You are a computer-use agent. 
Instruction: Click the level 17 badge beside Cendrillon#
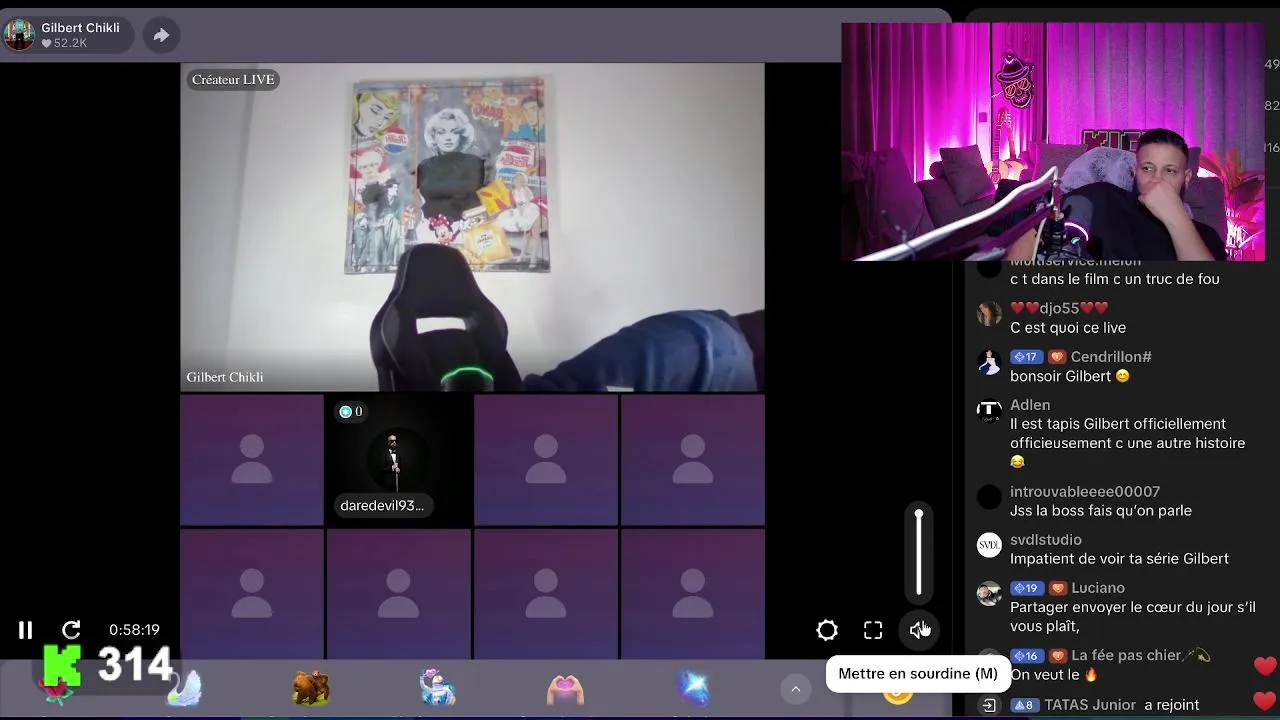click(1026, 357)
